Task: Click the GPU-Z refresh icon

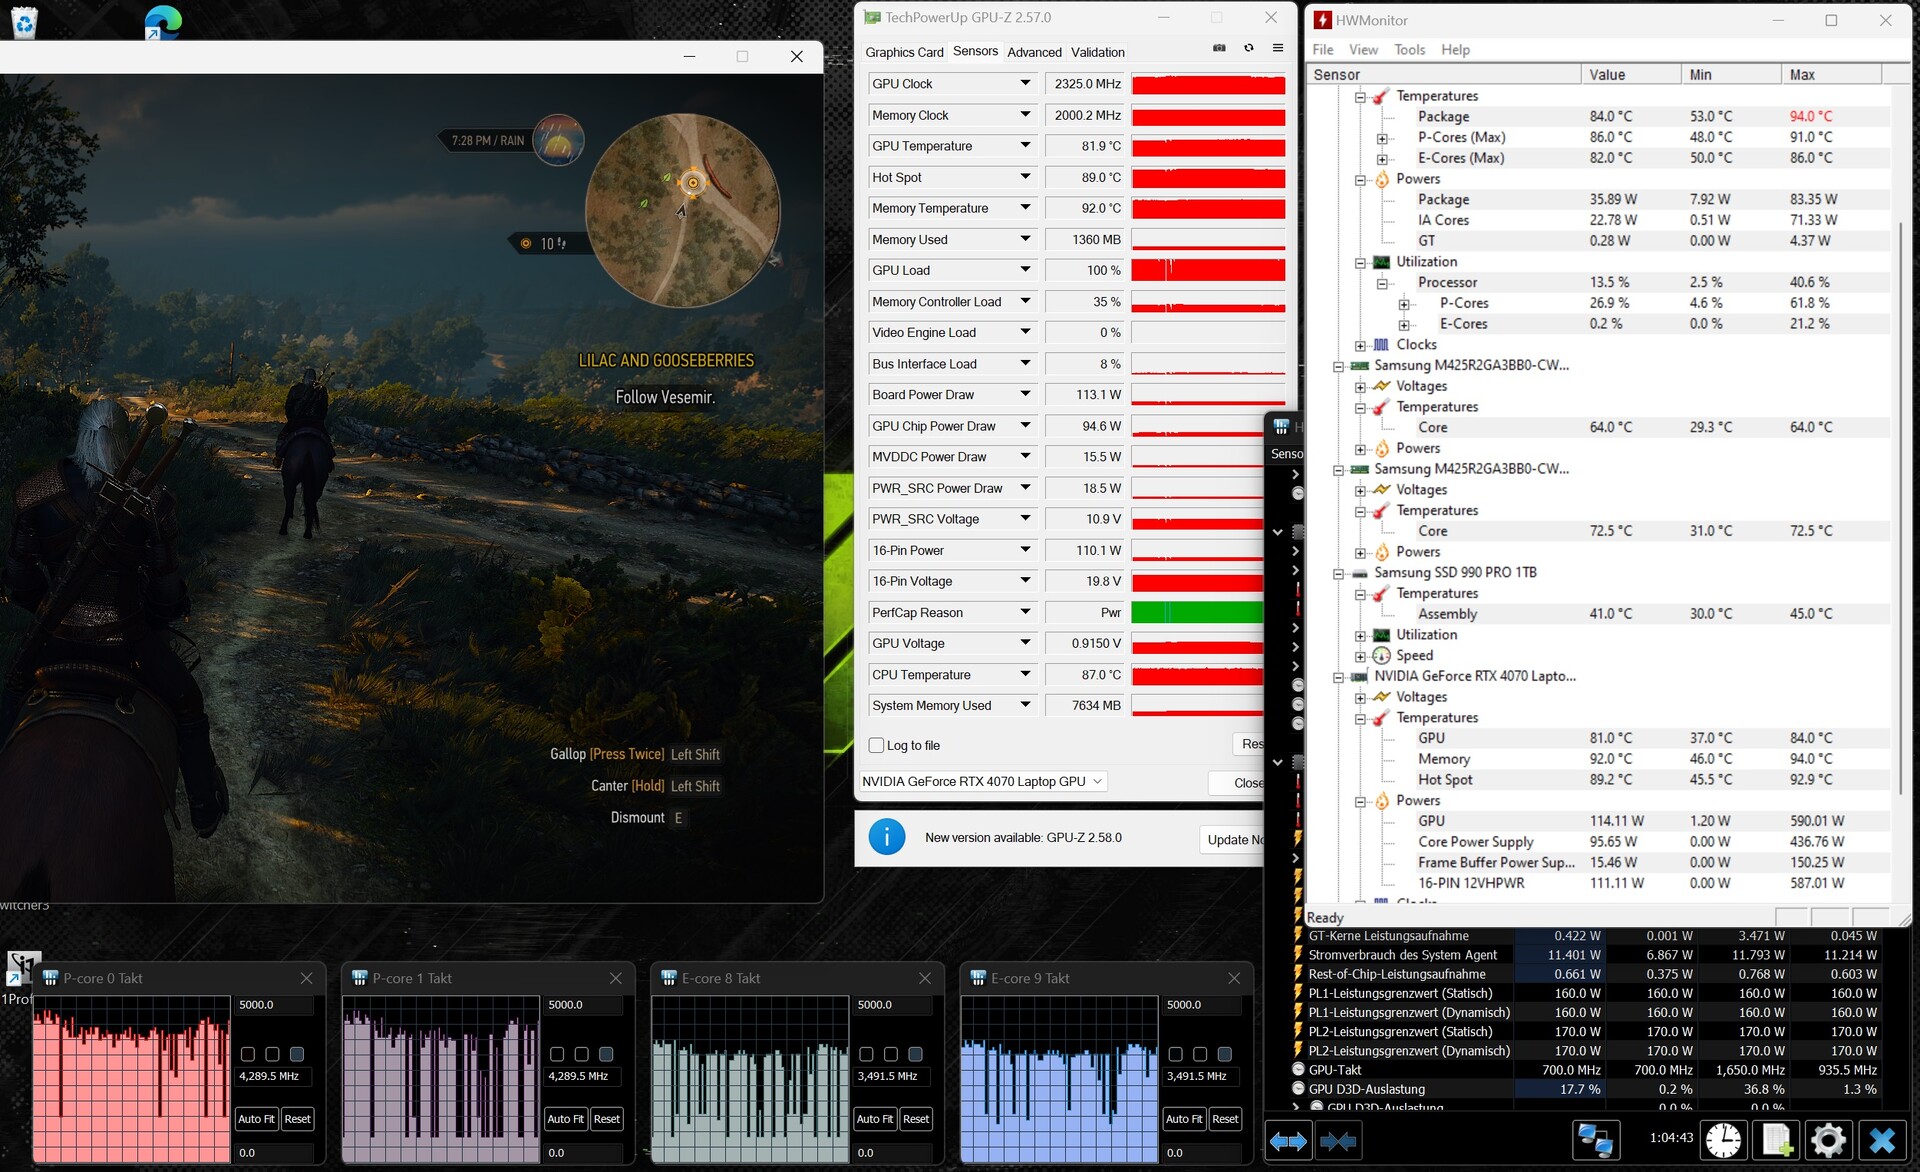Action: coord(1248,48)
